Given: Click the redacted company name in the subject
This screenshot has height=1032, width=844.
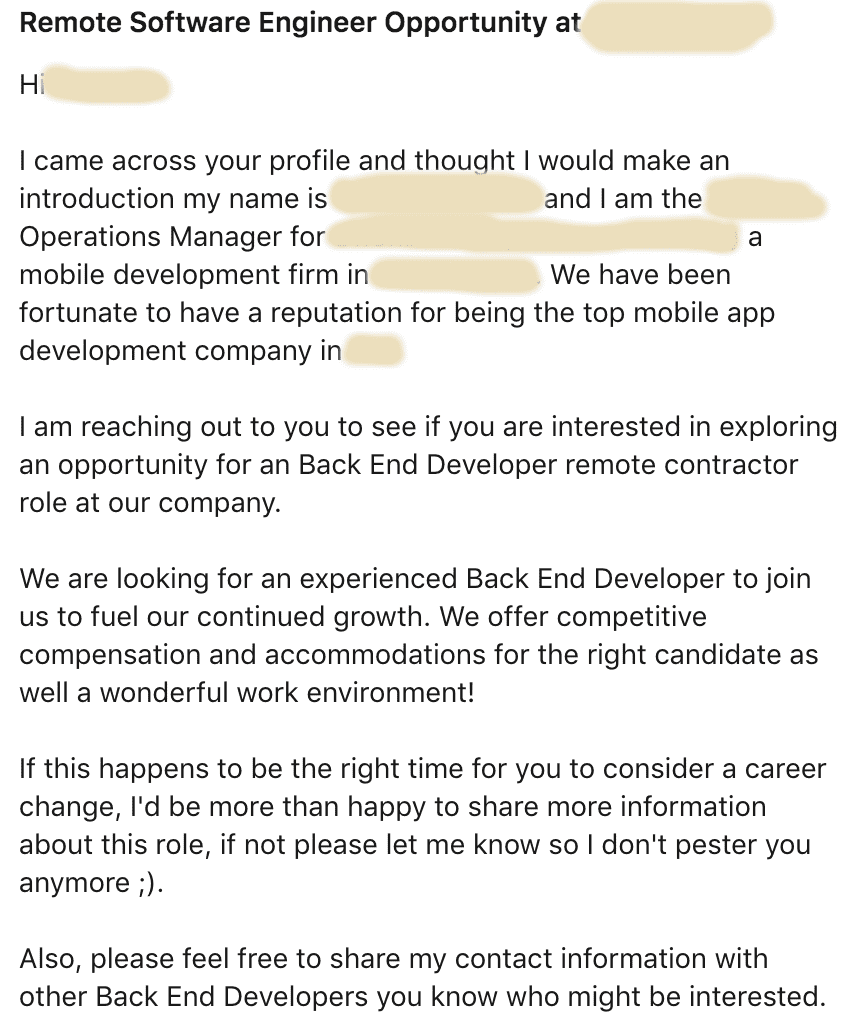Looking at the screenshot, I should click(677, 25).
